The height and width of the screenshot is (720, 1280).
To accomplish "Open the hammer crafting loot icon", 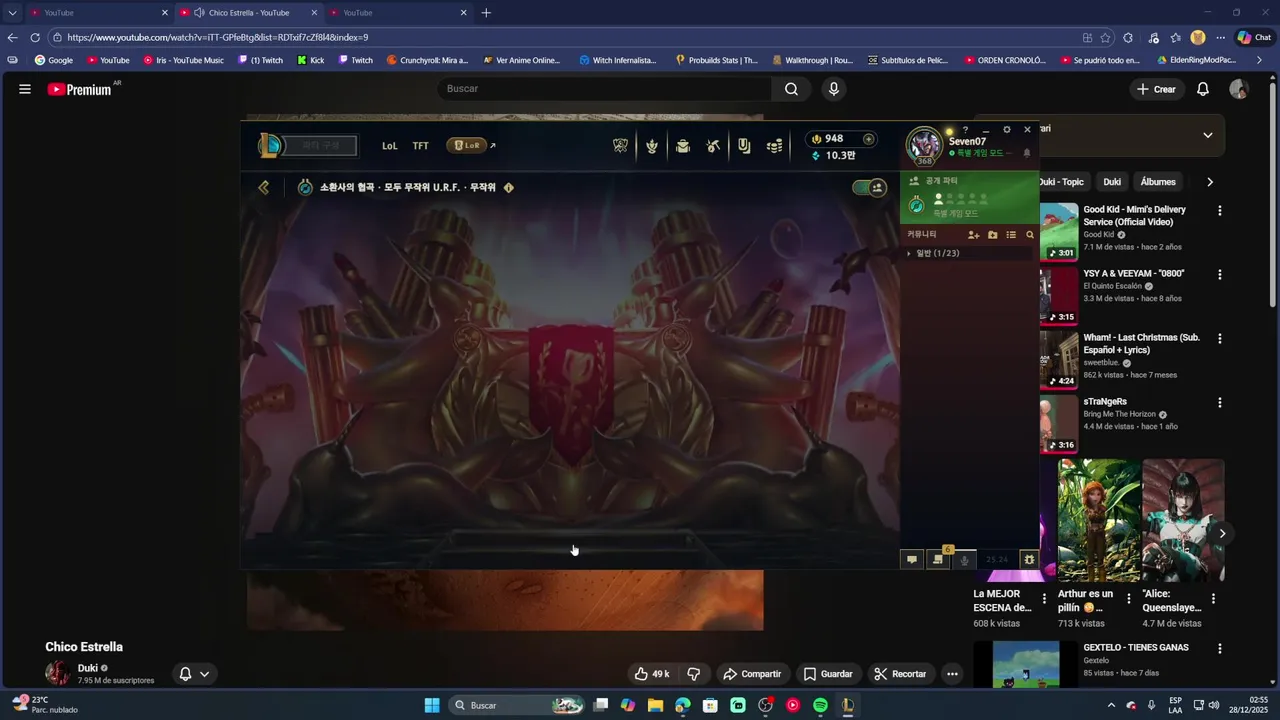I will click(713, 146).
